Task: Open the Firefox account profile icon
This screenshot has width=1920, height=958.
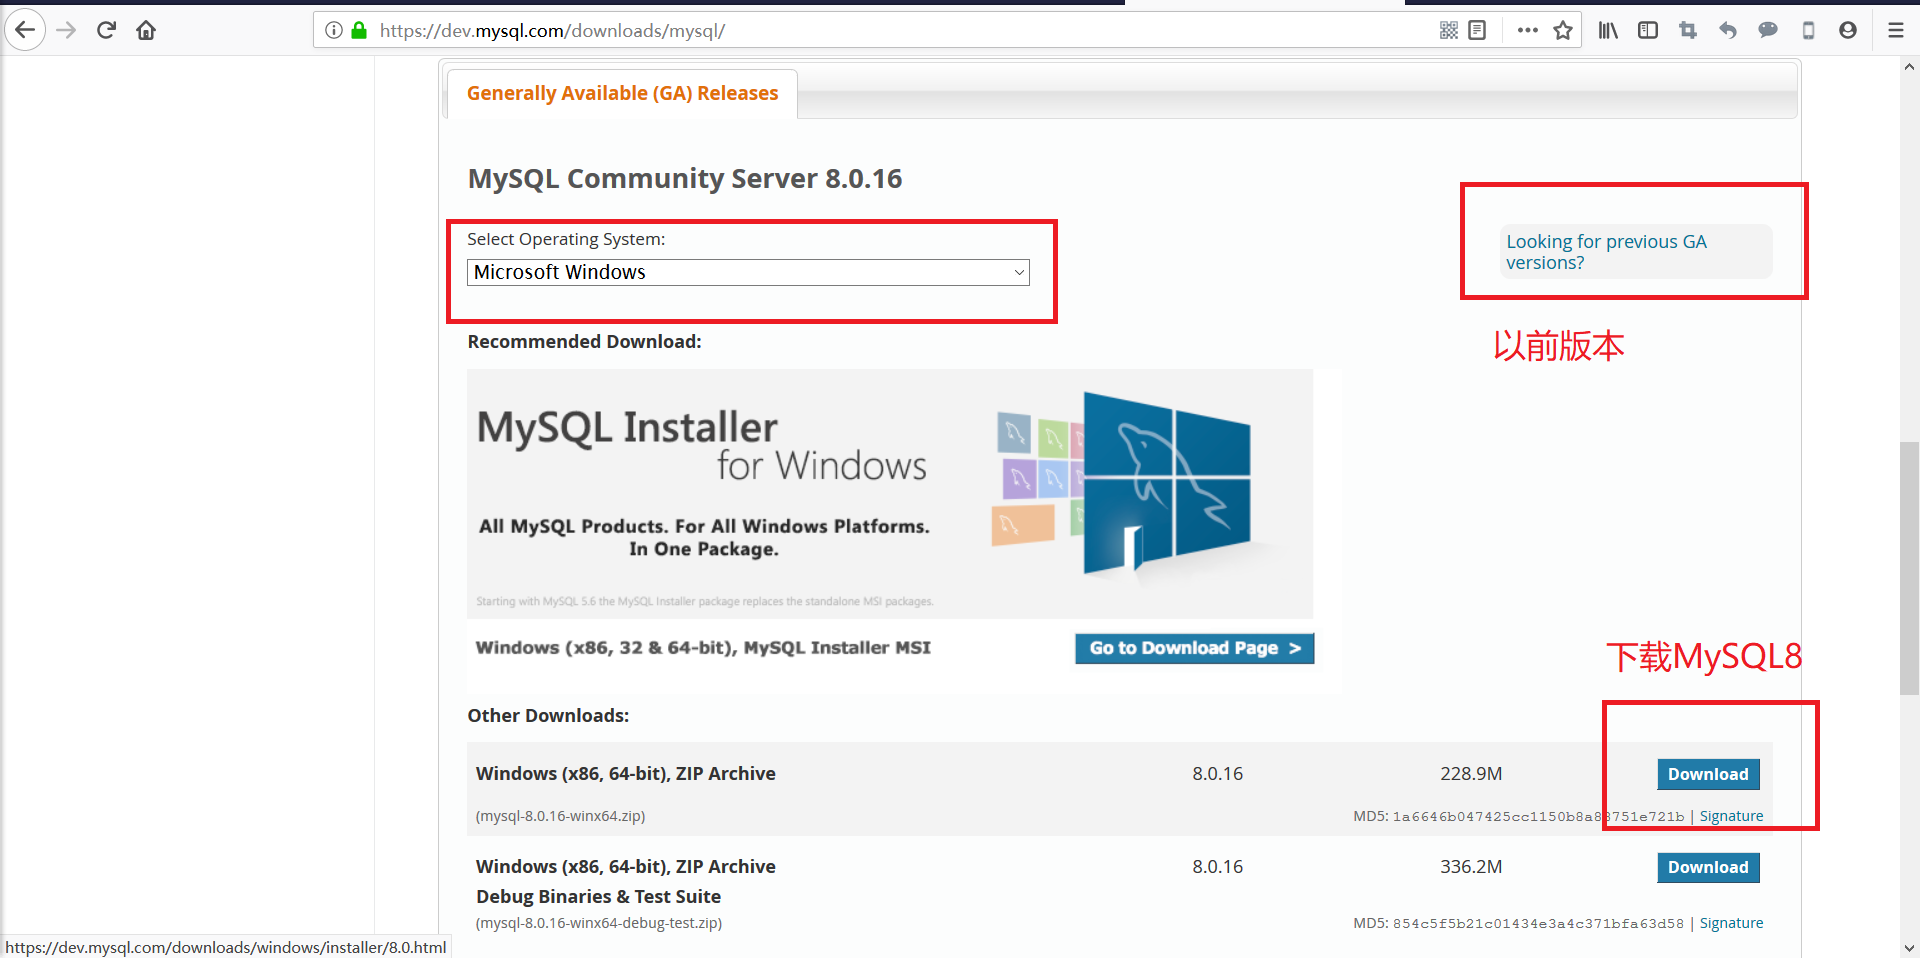Action: [1847, 30]
